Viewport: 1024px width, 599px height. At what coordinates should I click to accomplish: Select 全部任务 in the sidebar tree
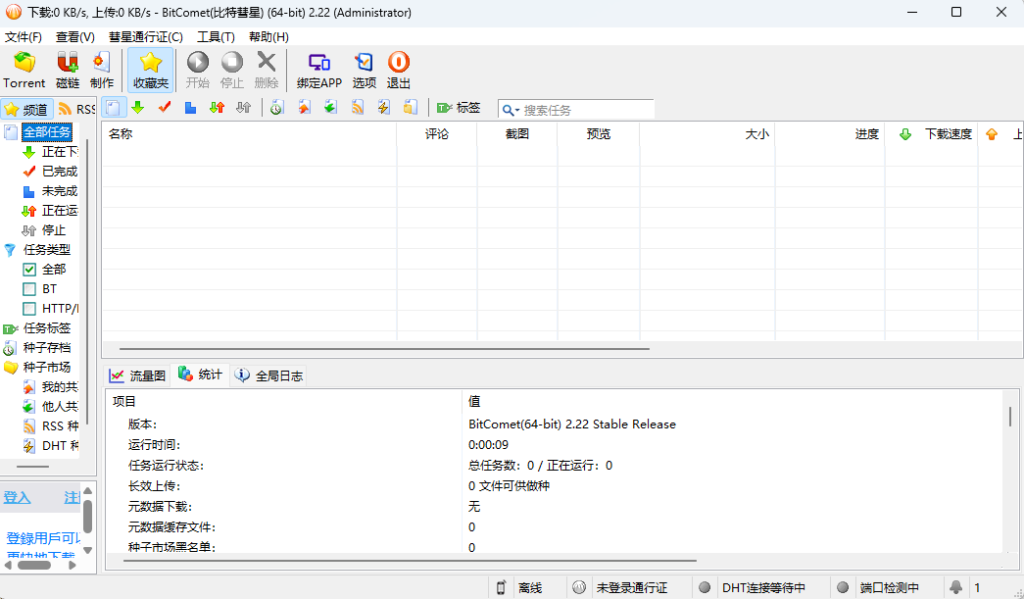pos(47,132)
